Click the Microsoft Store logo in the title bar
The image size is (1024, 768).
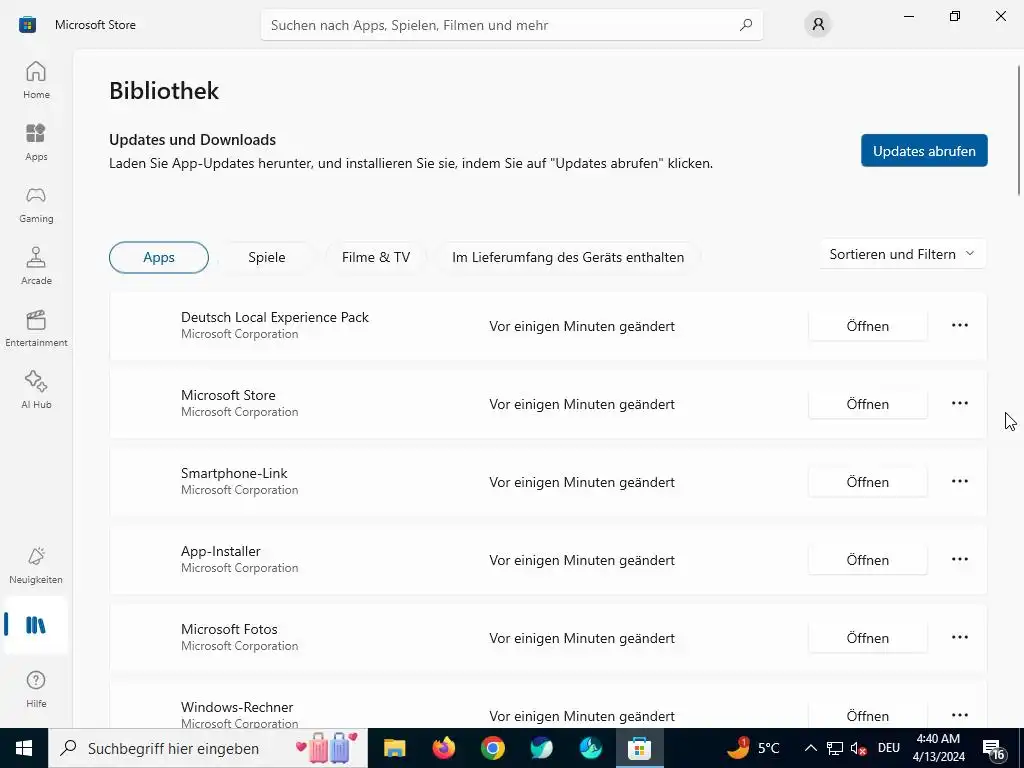[x=27, y=25]
